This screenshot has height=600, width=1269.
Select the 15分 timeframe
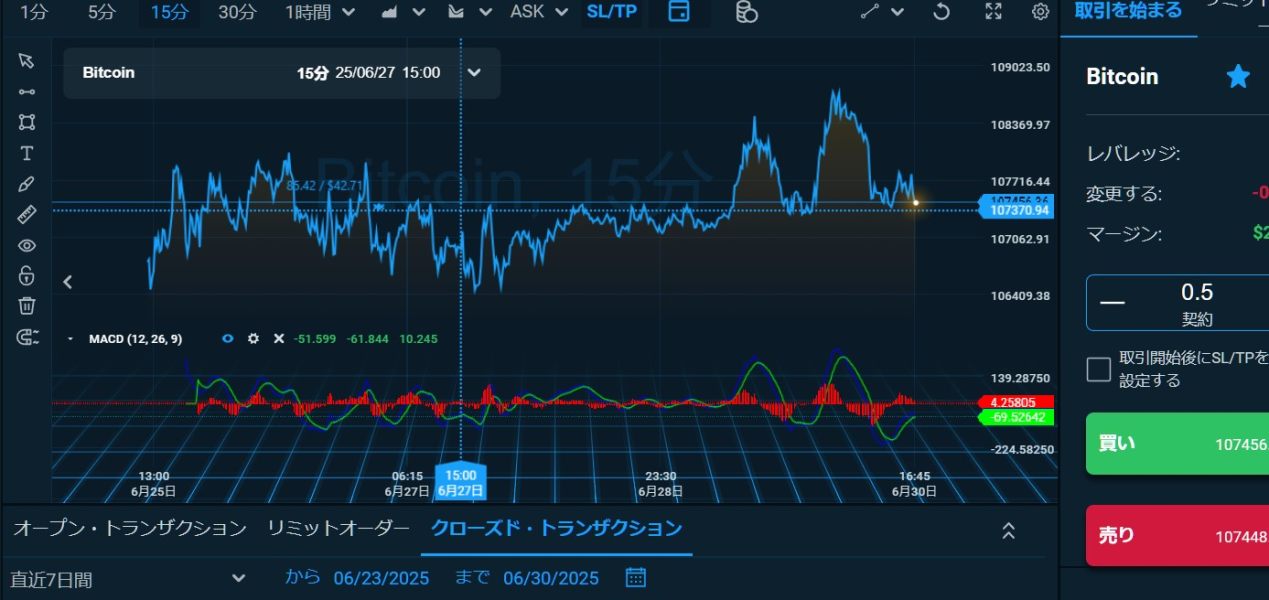coord(168,12)
